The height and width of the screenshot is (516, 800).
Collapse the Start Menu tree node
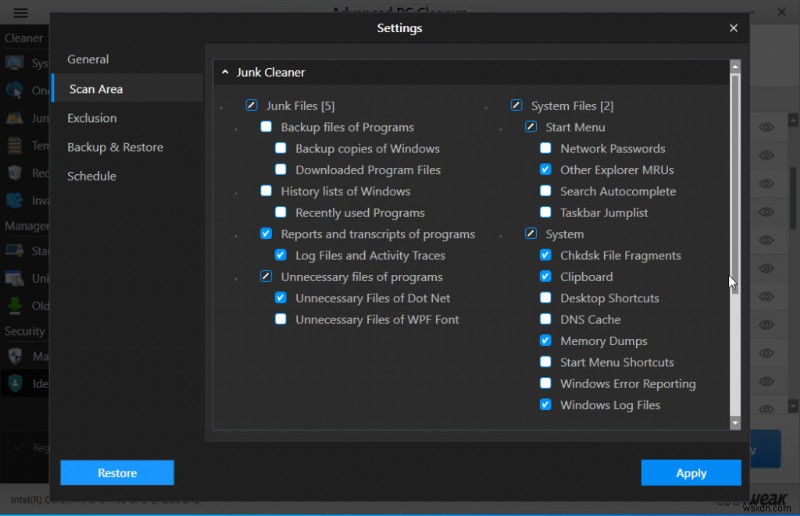pos(501,129)
